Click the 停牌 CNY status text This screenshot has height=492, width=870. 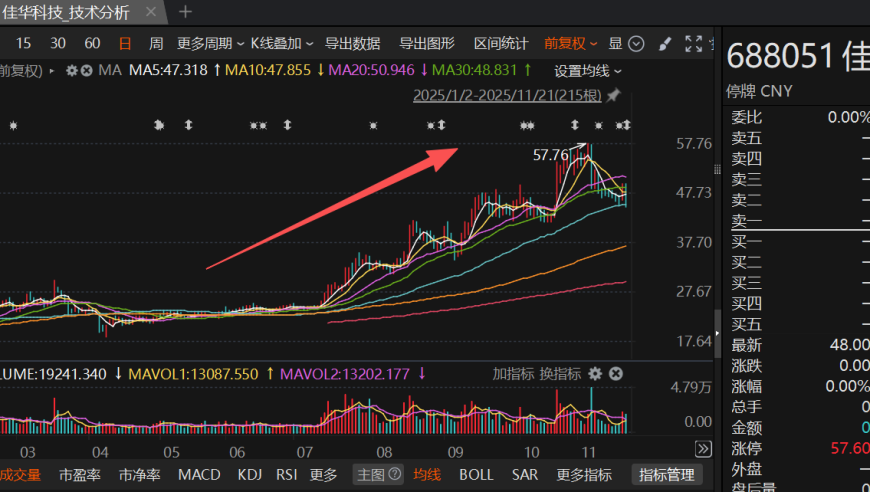tap(759, 91)
